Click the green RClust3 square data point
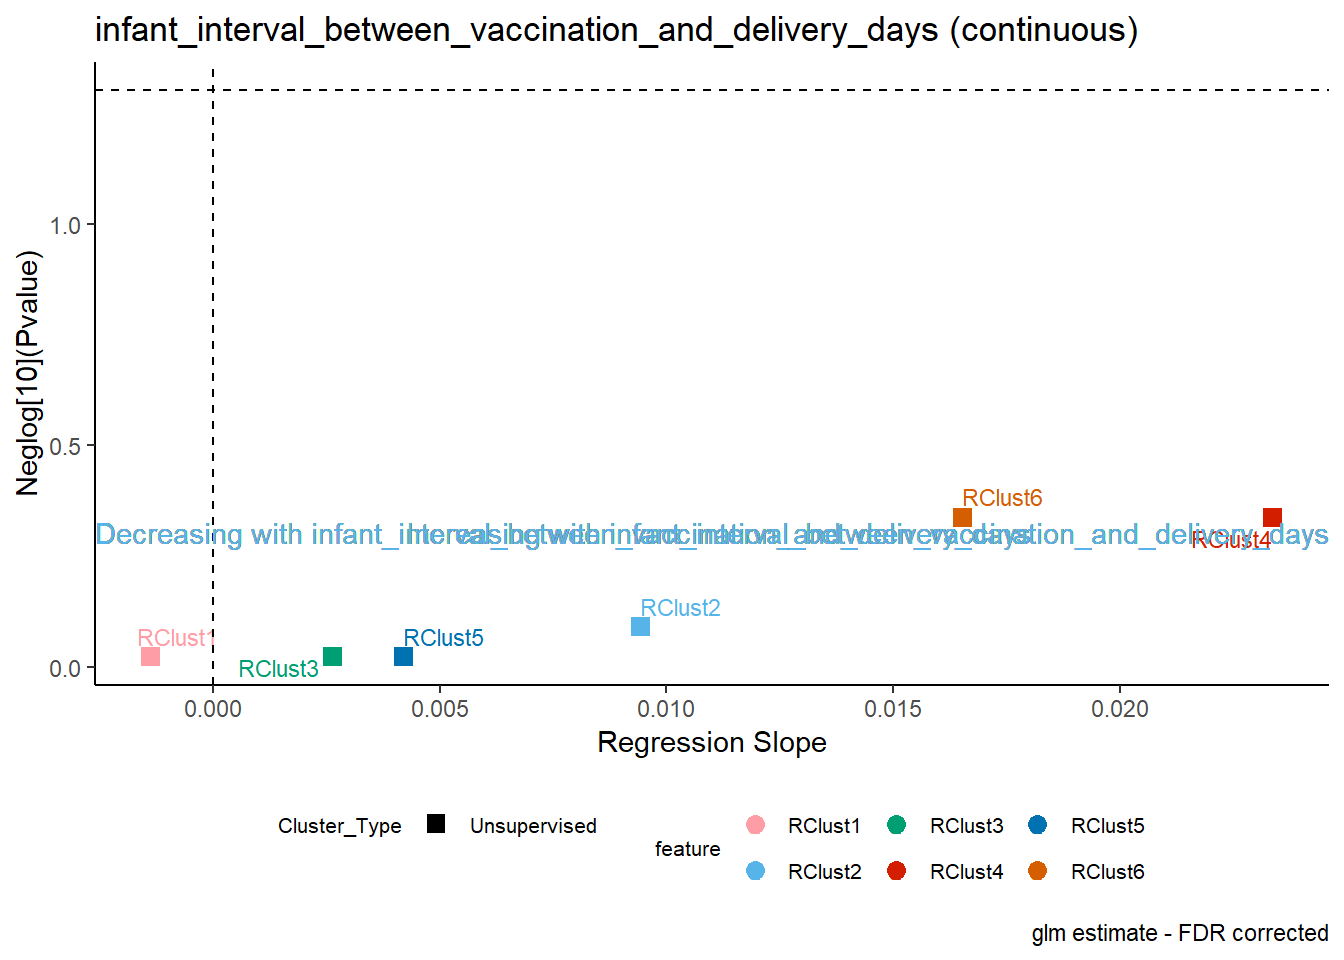 (x=333, y=657)
